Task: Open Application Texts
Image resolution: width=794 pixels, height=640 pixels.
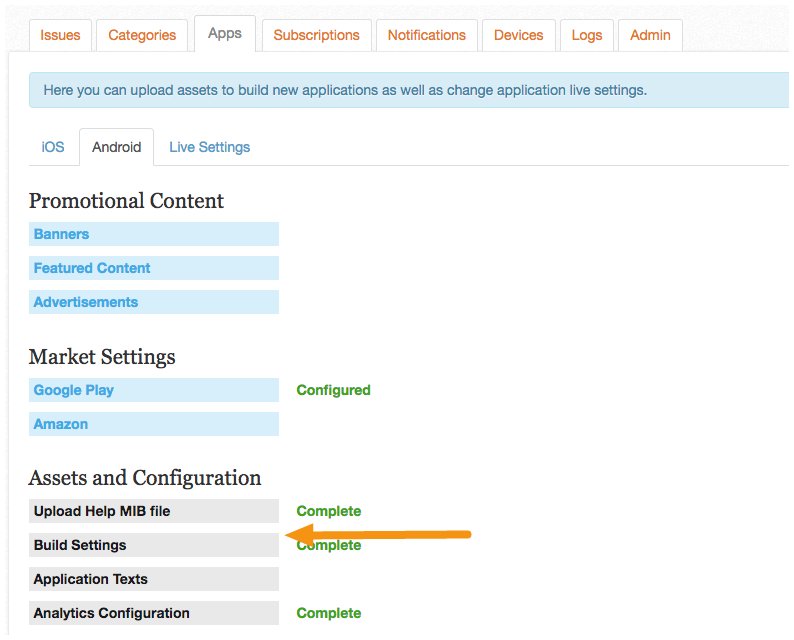Action: point(154,579)
